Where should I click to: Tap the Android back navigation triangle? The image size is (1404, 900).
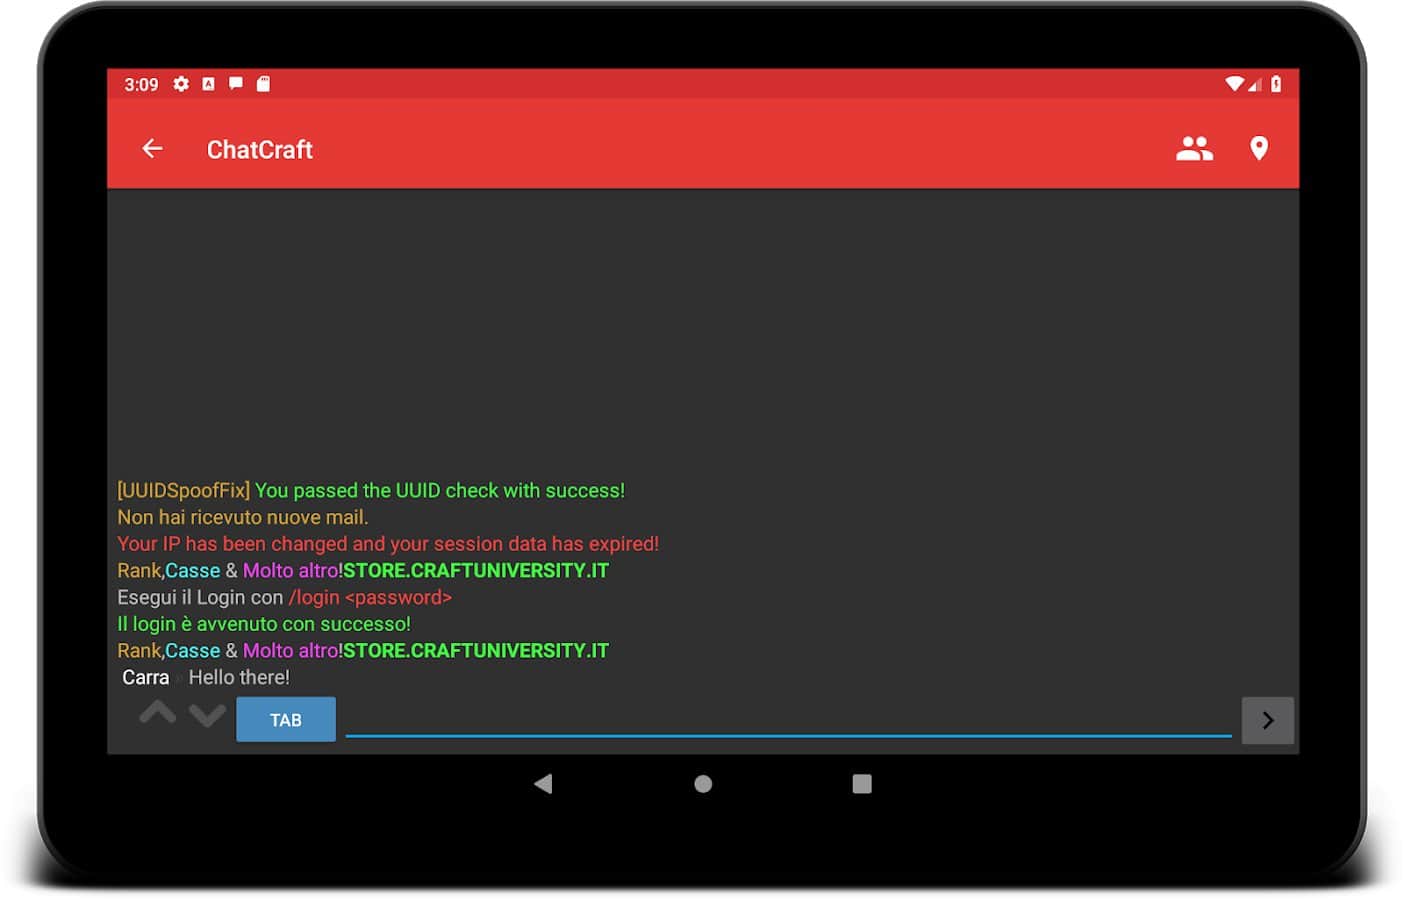click(x=543, y=783)
